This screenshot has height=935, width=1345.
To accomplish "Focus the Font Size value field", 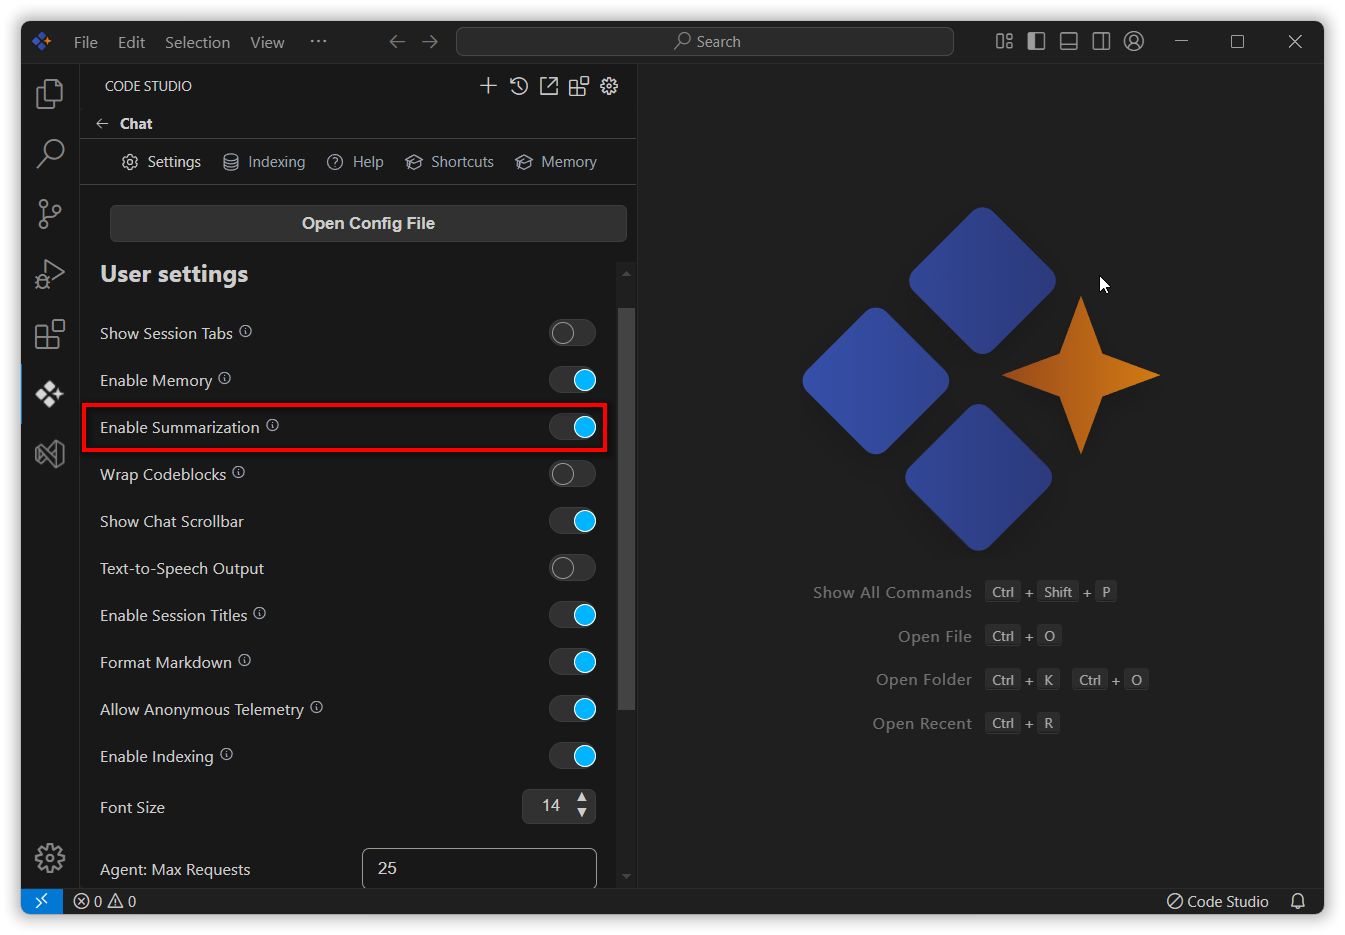I will pyautogui.click(x=551, y=806).
